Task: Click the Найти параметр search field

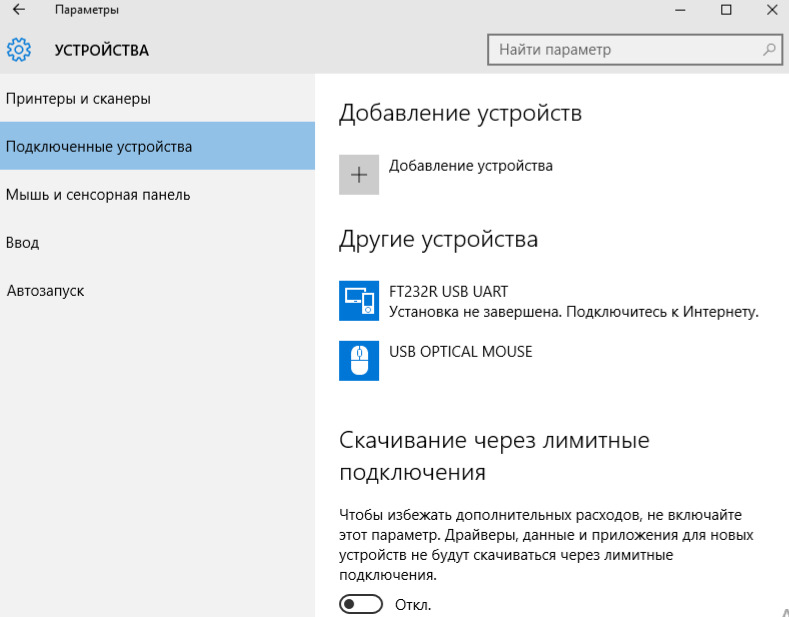Action: coord(635,49)
